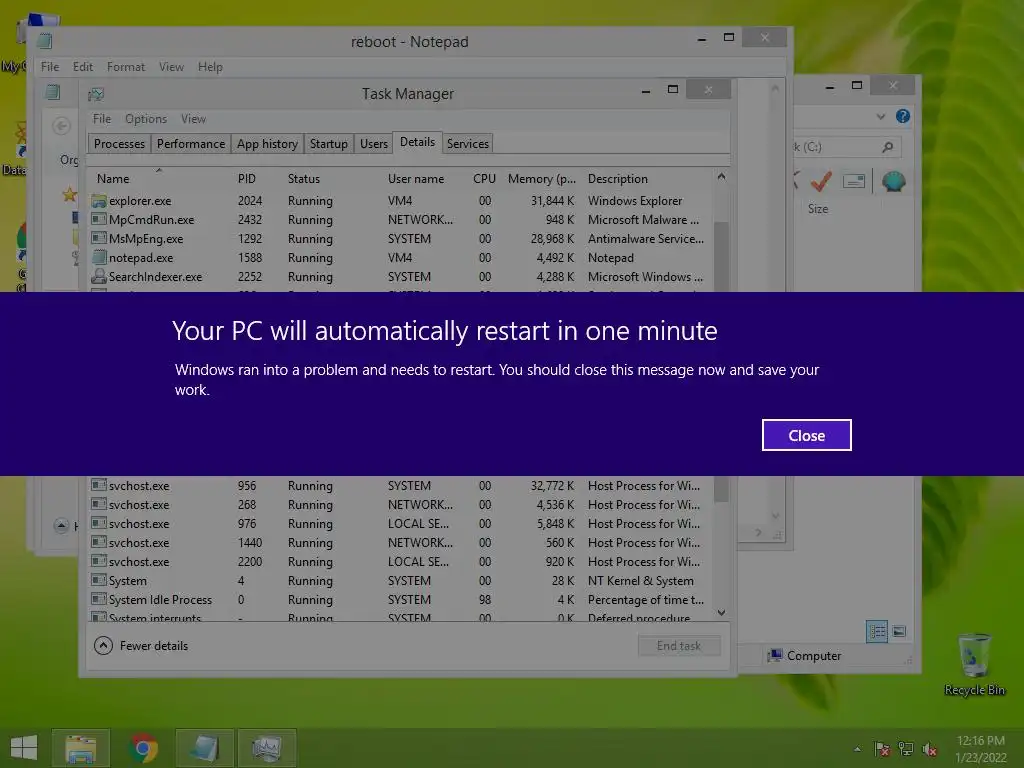Screen dimensions: 1024x768
Task: Click the muted volume tray icon
Action: pyautogui.click(x=929, y=749)
